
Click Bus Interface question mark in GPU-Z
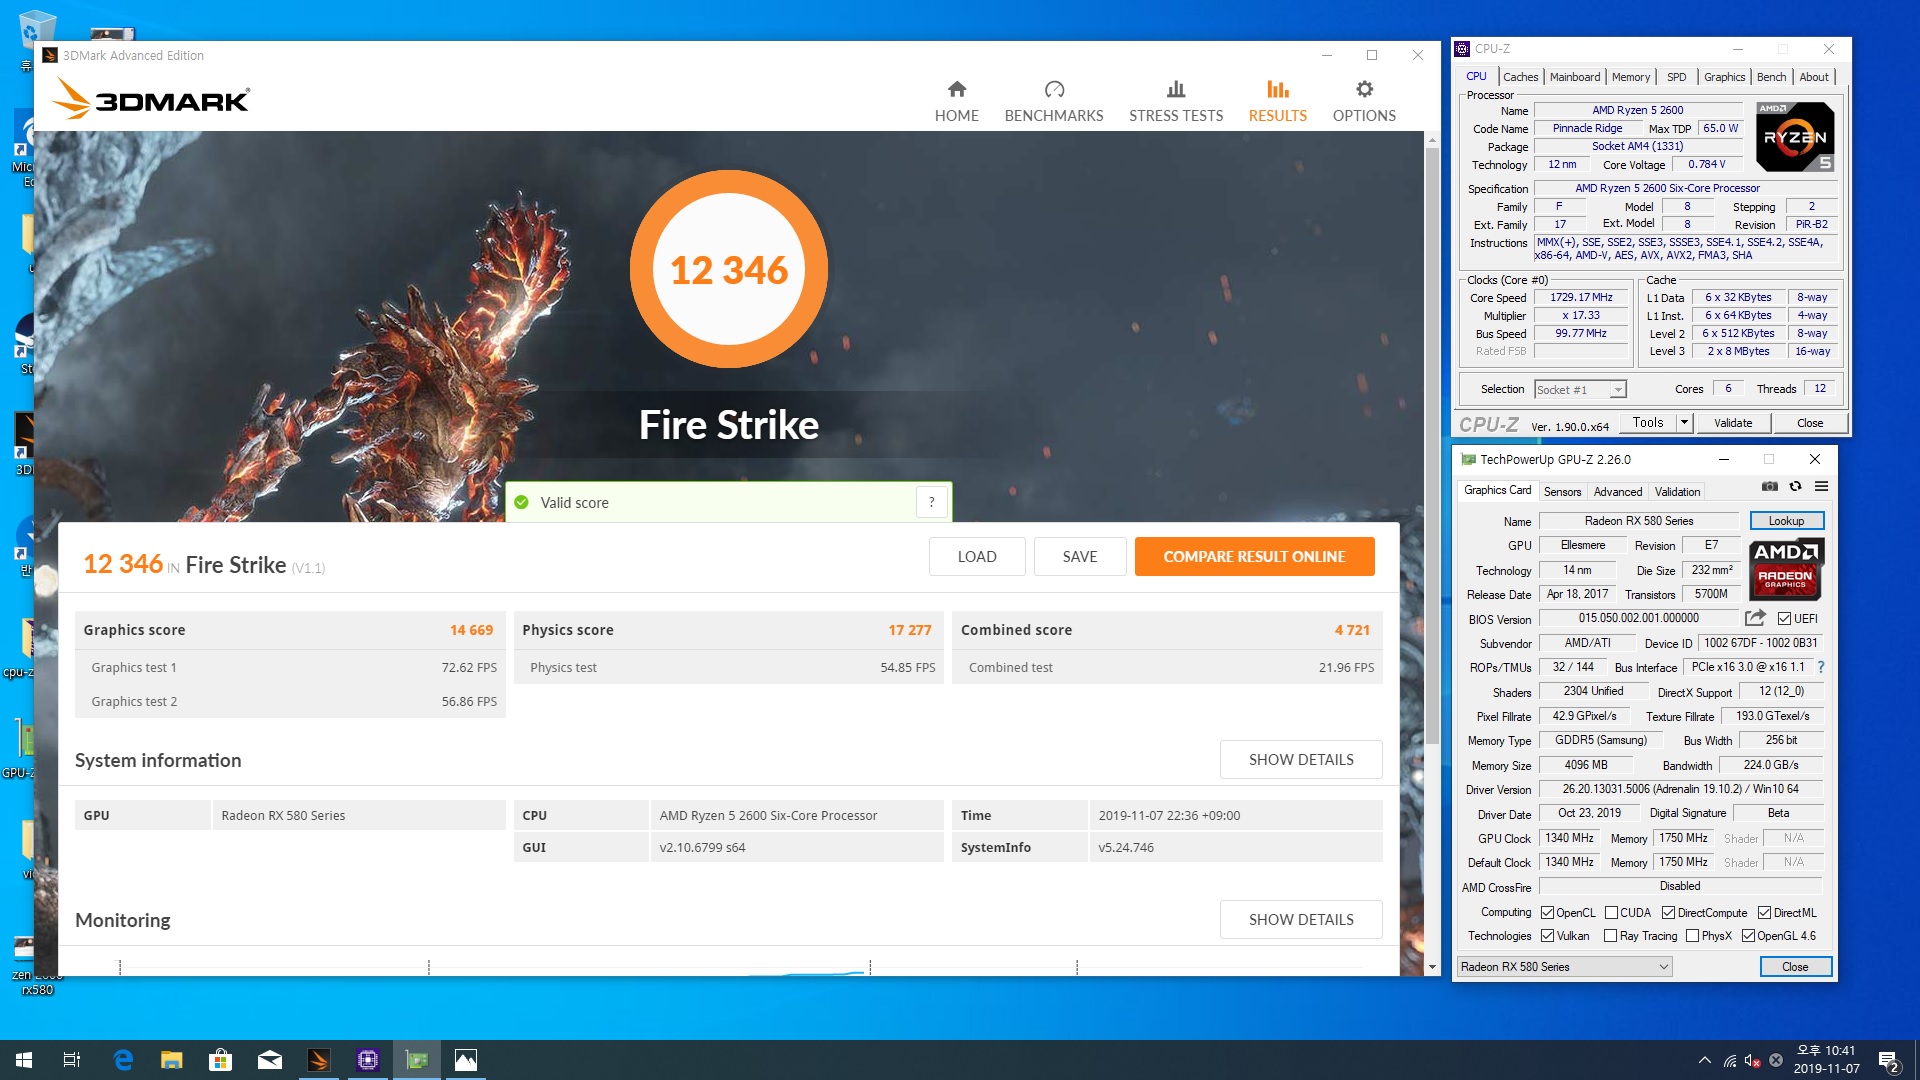[1820, 667]
